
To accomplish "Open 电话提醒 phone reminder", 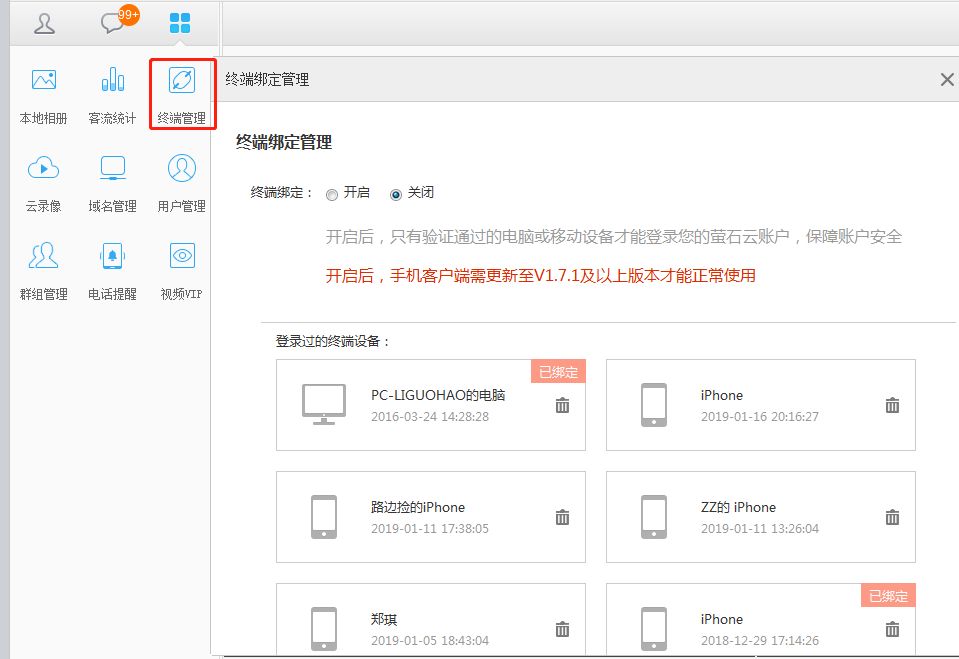I will (112, 257).
